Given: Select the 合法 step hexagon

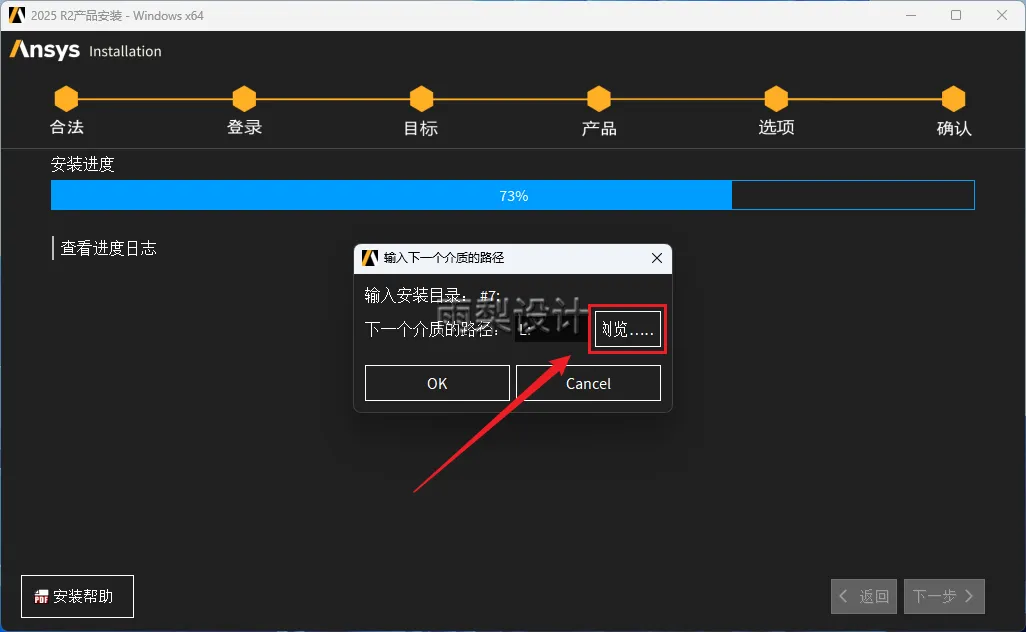Looking at the screenshot, I should 66,99.
